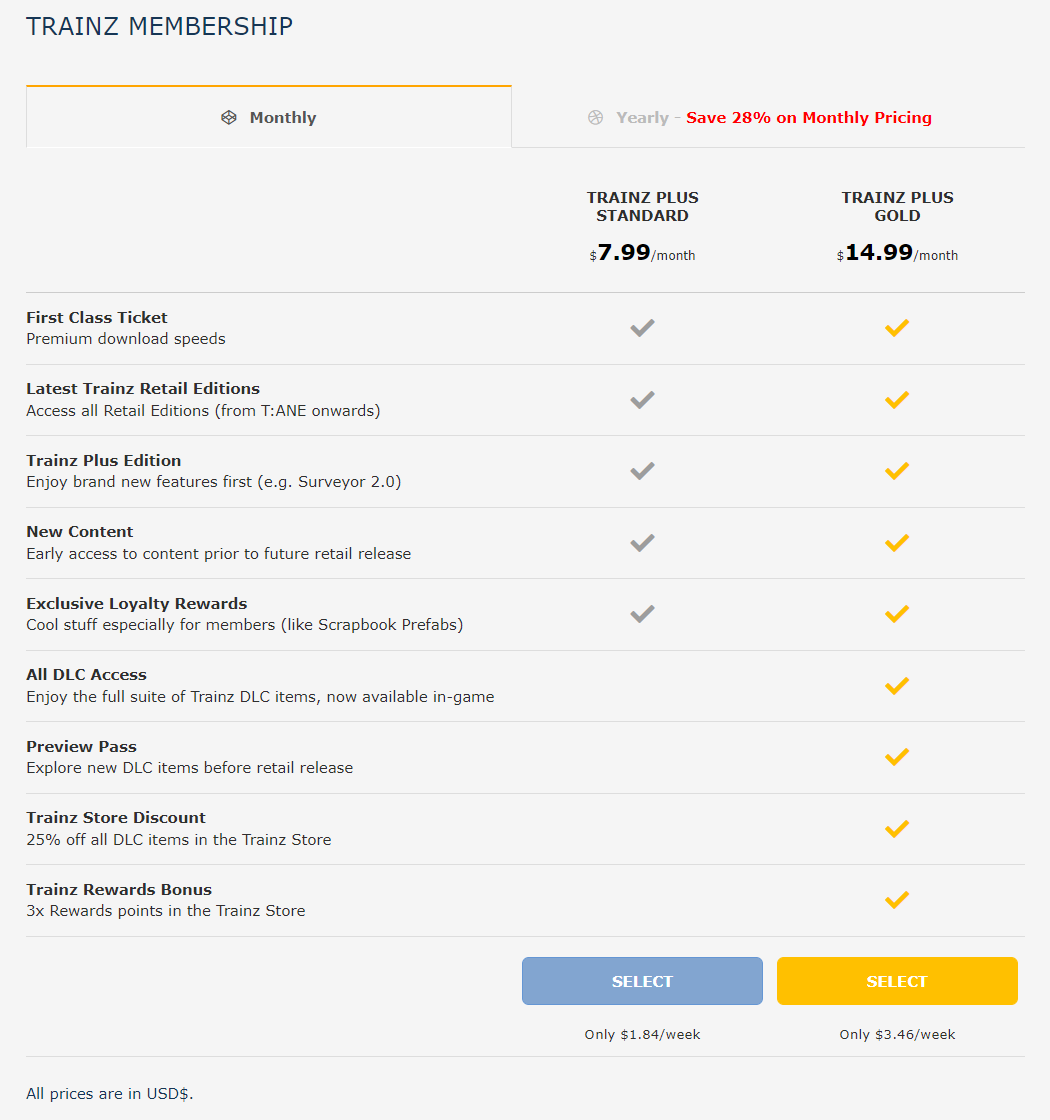The width and height of the screenshot is (1050, 1120).
Task: Click the Trainz Plus Standard heading
Action: click(642, 206)
